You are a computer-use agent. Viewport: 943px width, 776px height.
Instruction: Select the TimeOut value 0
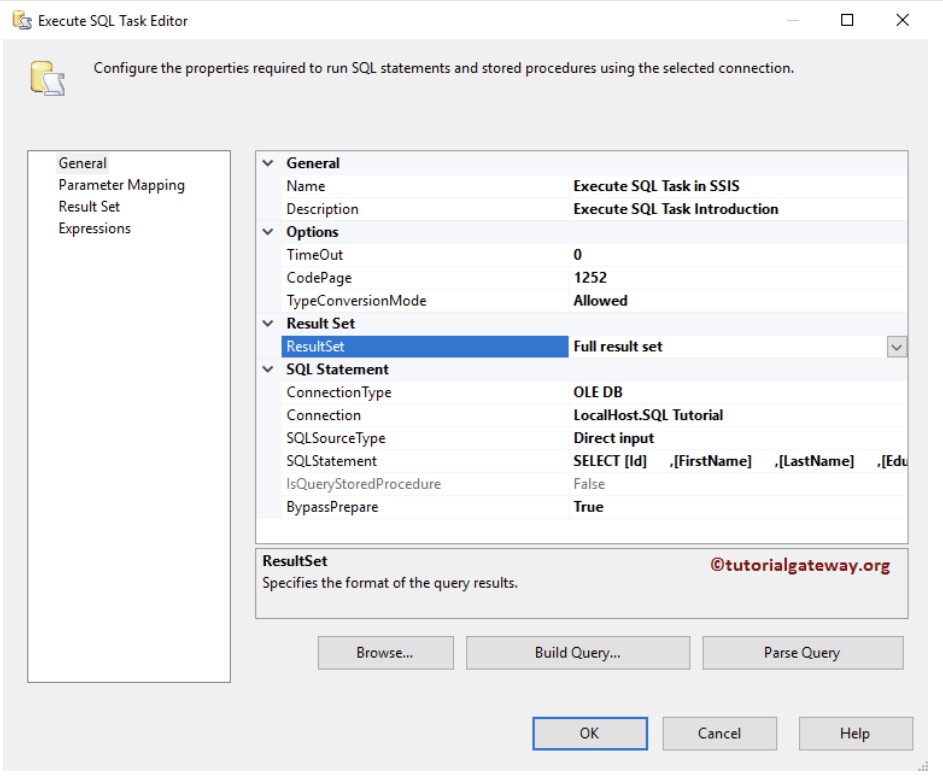click(x=738, y=254)
